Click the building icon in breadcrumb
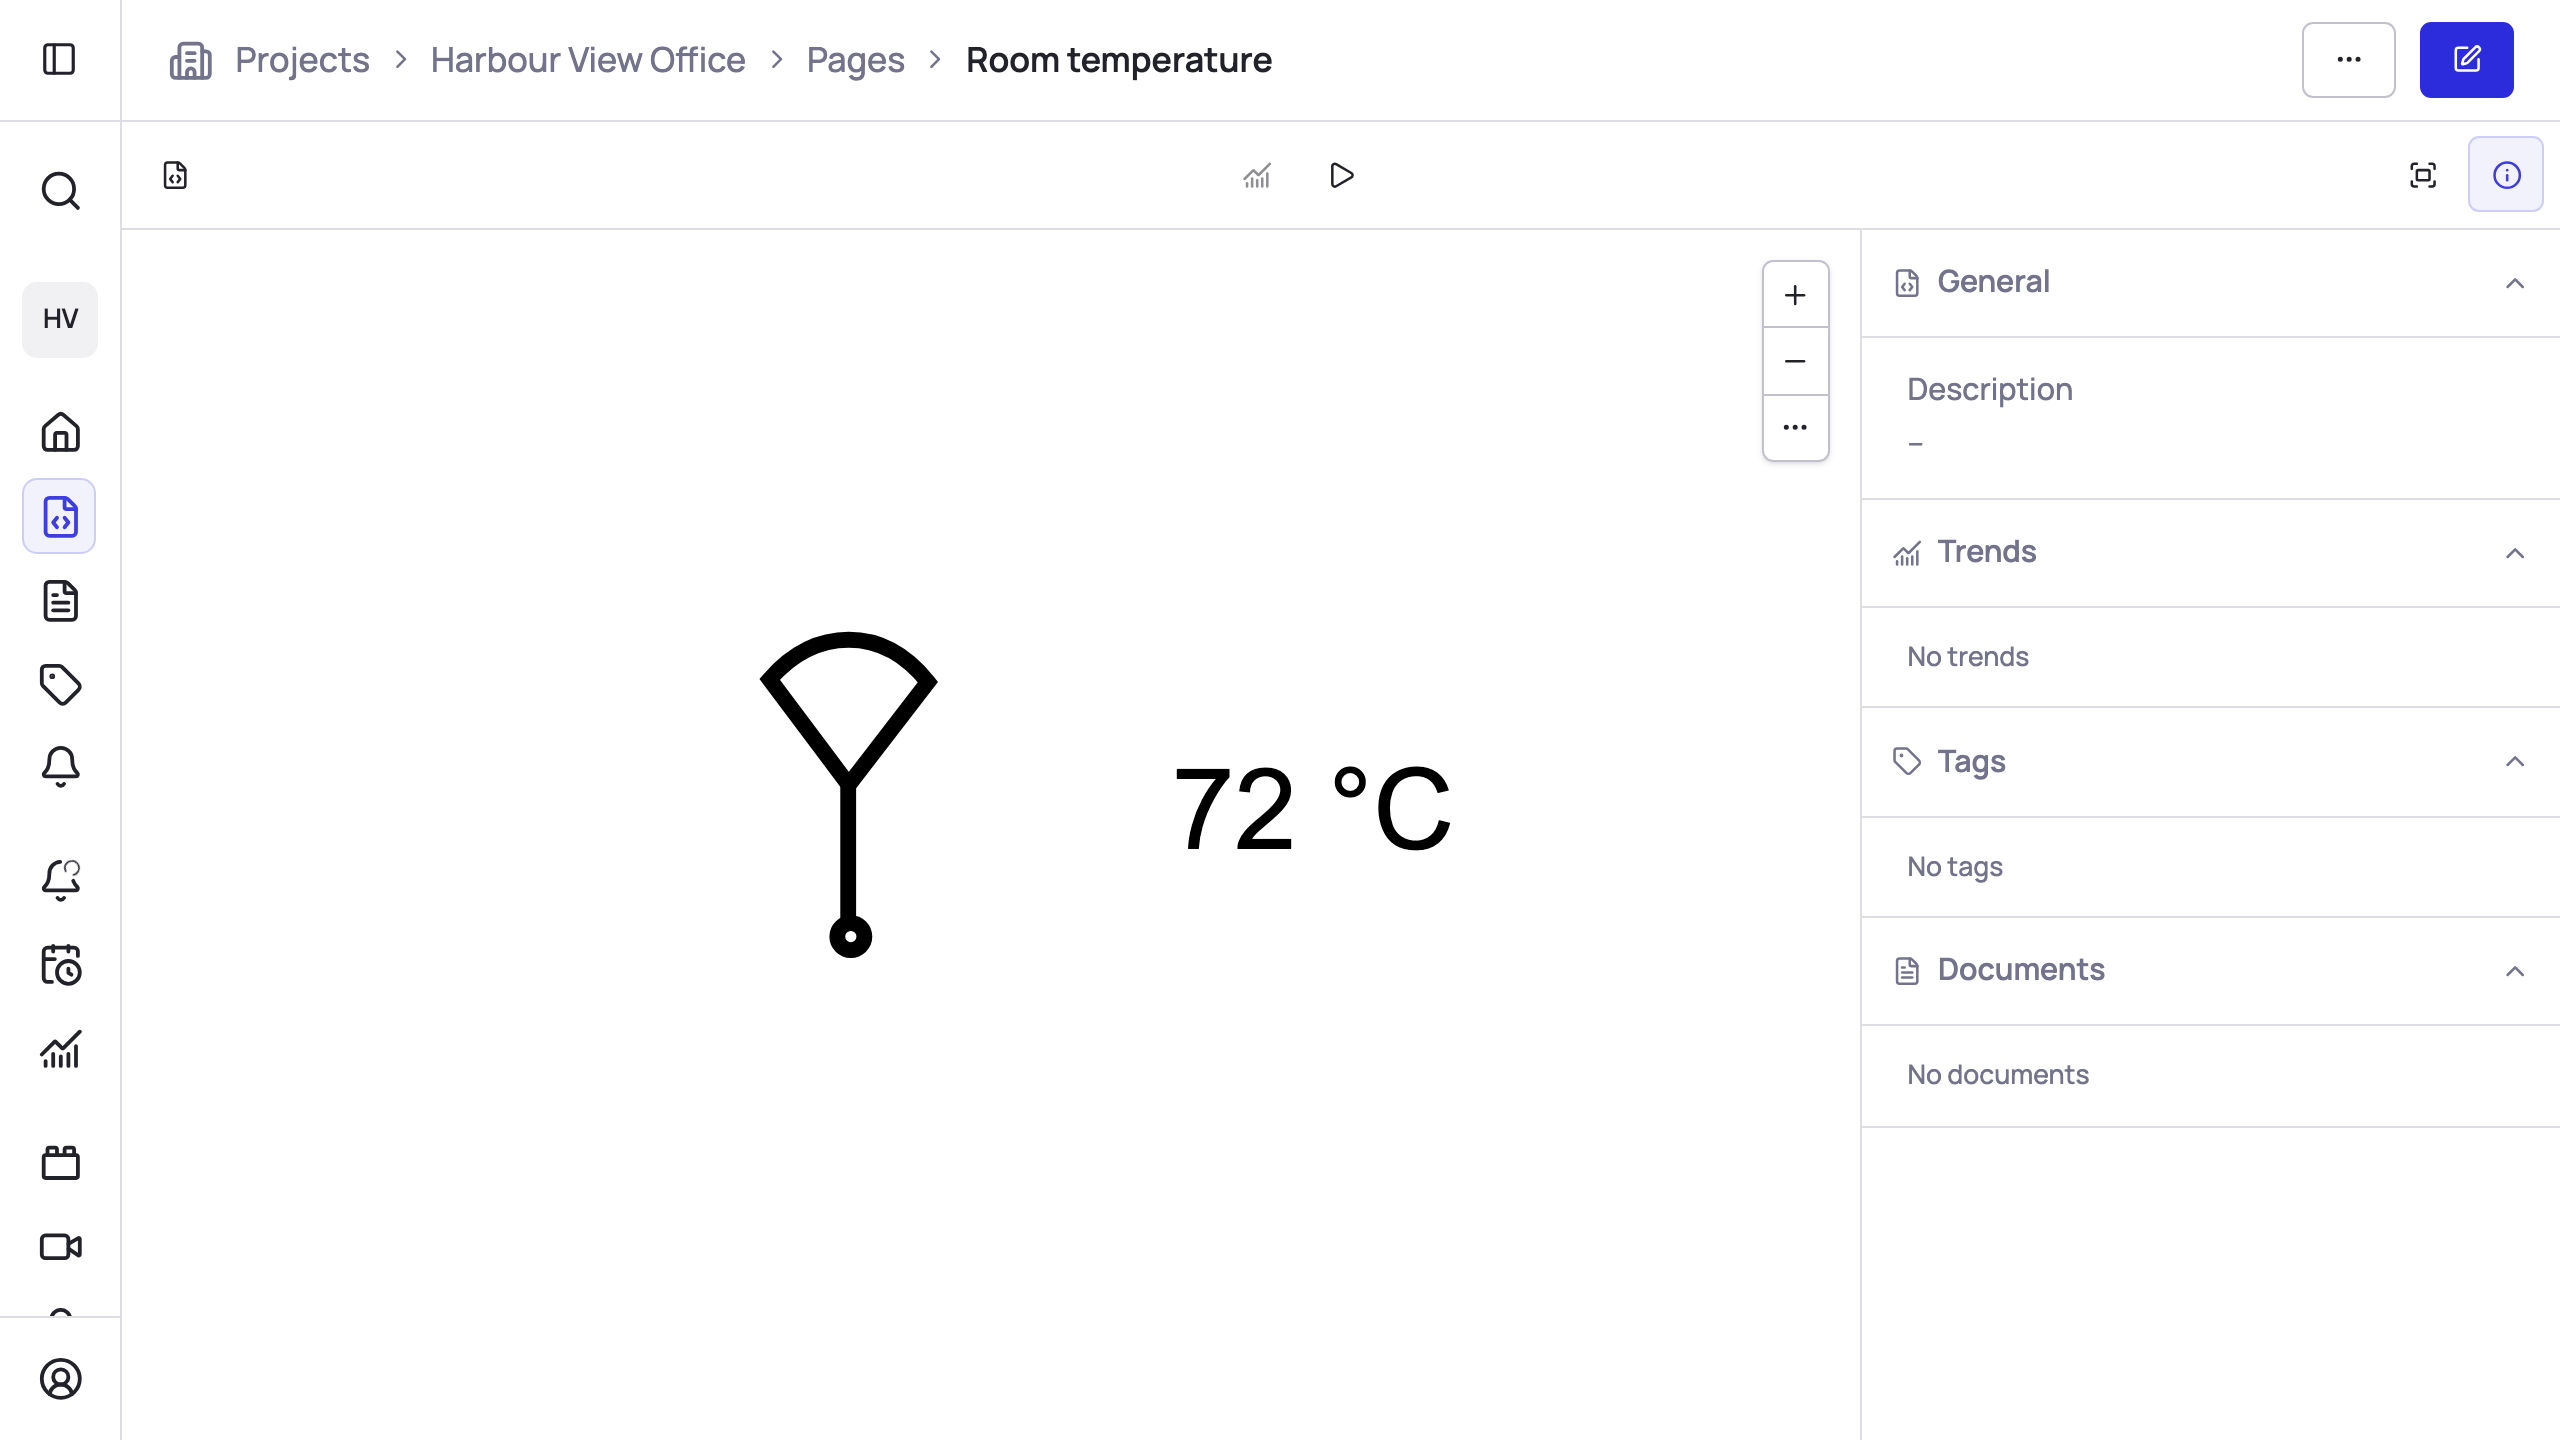The image size is (2560, 1440). (x=190, y=60)
